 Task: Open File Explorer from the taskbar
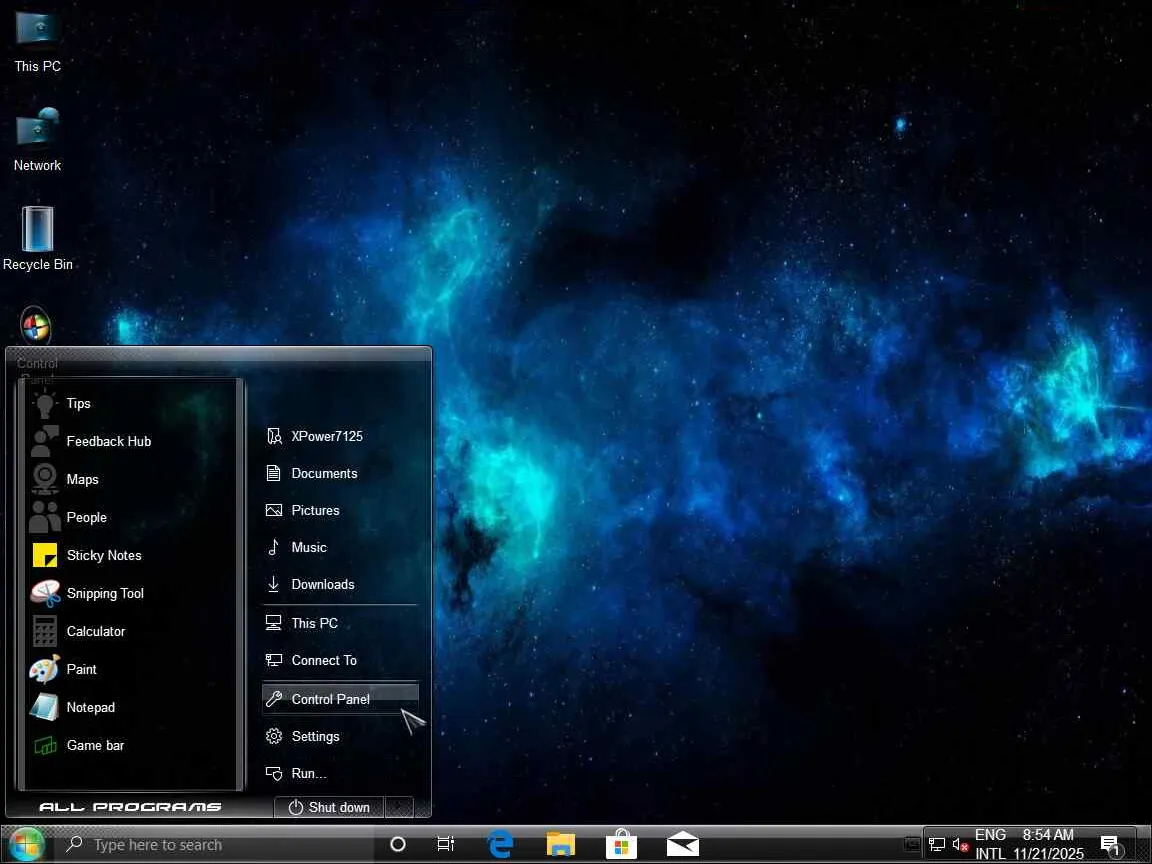click(561, 844)
